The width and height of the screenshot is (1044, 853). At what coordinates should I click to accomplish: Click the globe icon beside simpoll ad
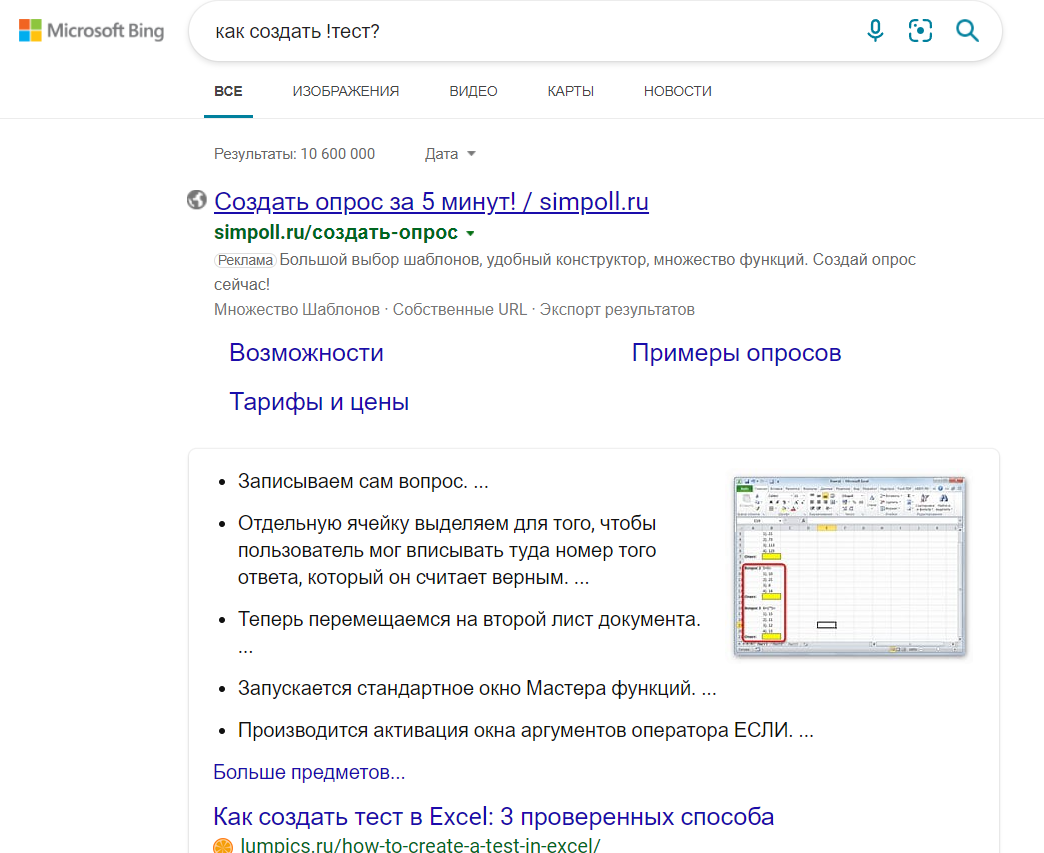(196, 200)
